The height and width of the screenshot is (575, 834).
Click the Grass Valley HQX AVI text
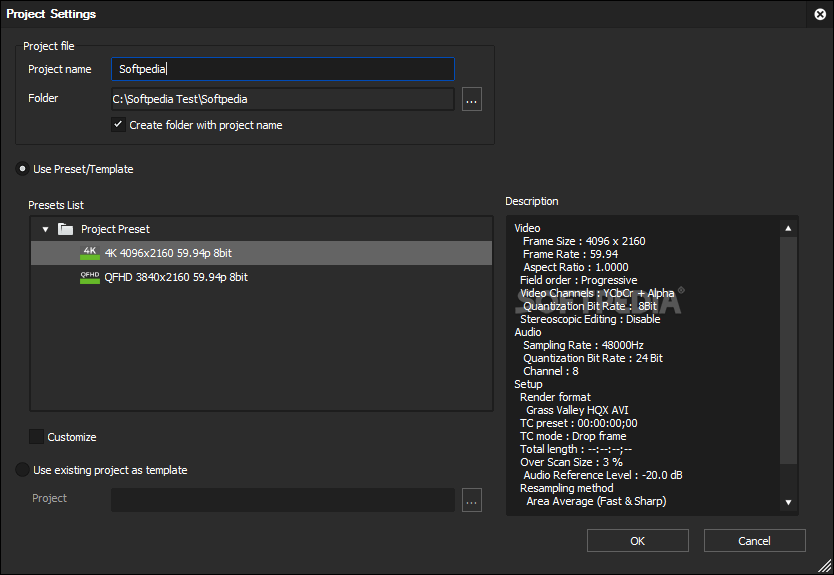click(x=577, y=410)
